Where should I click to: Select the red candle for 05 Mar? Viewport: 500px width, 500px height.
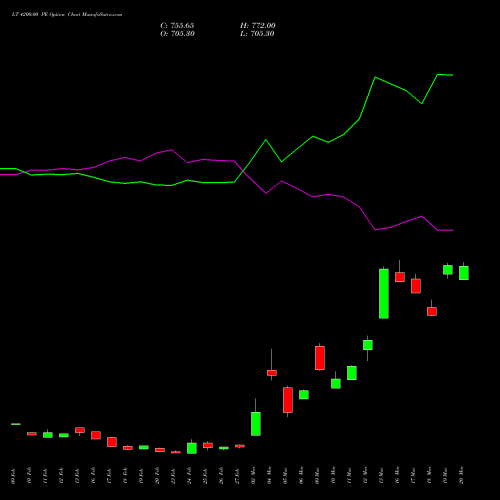[x=288, y=400]
